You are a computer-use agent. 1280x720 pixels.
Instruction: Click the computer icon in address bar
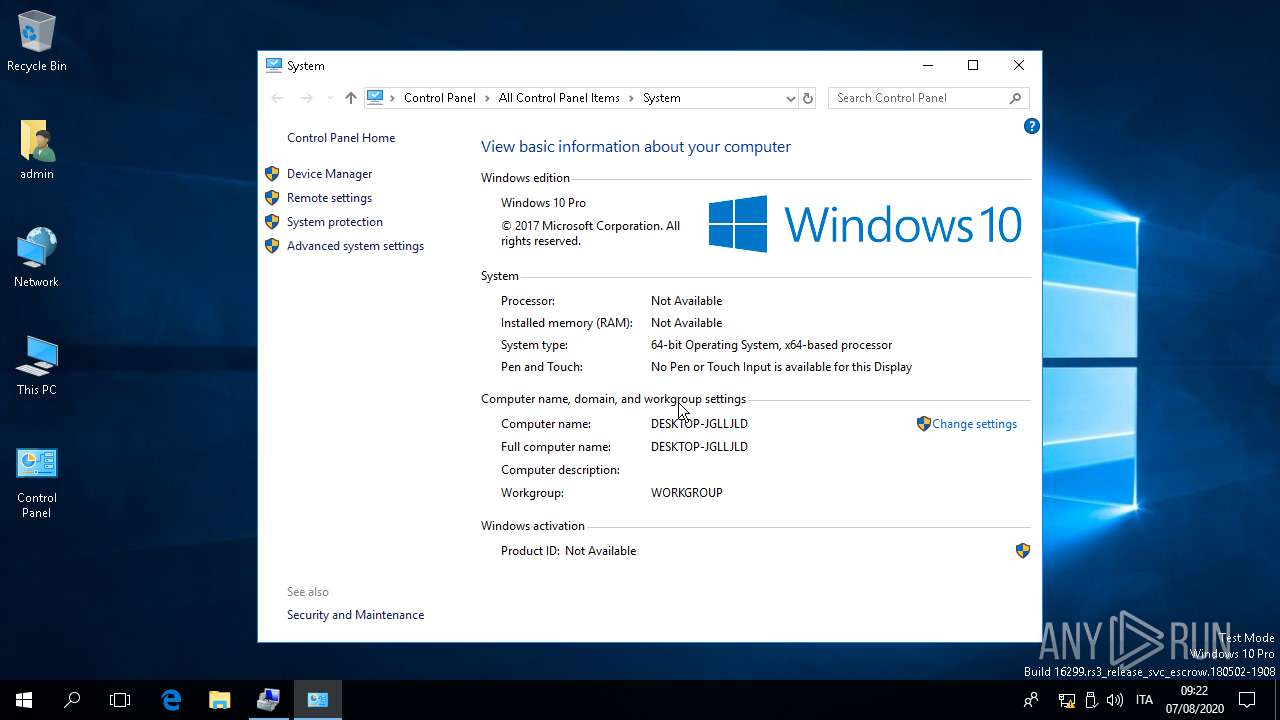point(375,98)
